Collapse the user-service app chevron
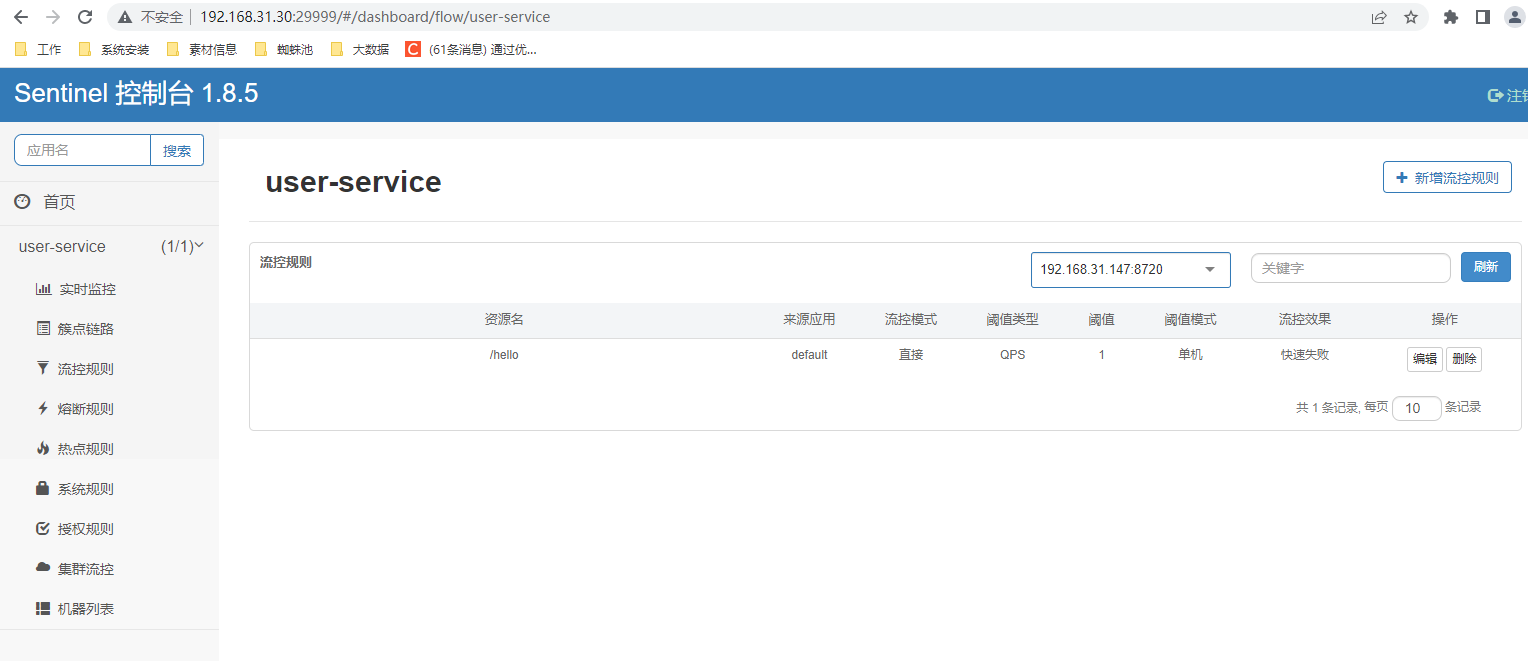 [x=199, y=245]
